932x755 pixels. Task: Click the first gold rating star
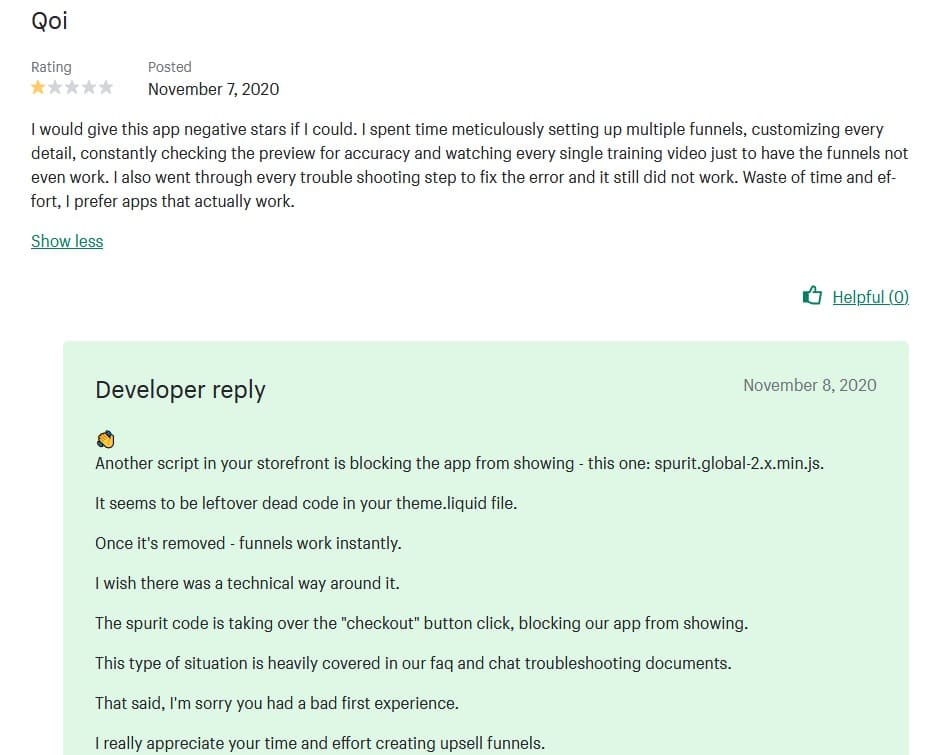[x=38, y=88]
